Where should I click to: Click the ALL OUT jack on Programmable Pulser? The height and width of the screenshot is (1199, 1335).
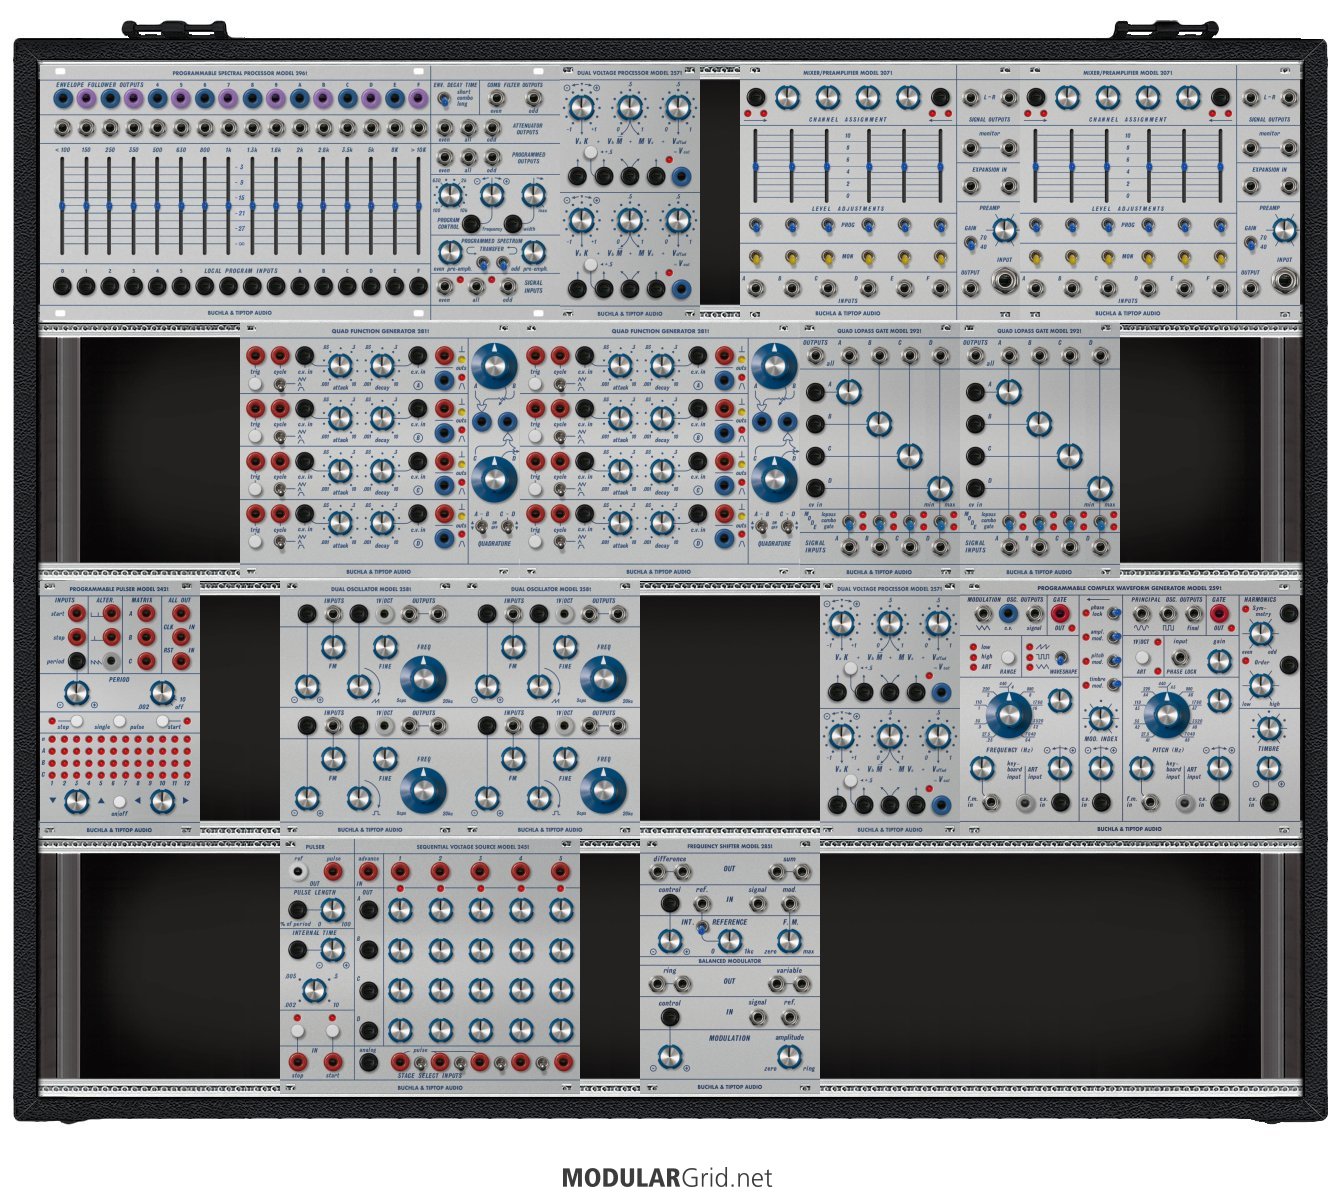point(181,613)
